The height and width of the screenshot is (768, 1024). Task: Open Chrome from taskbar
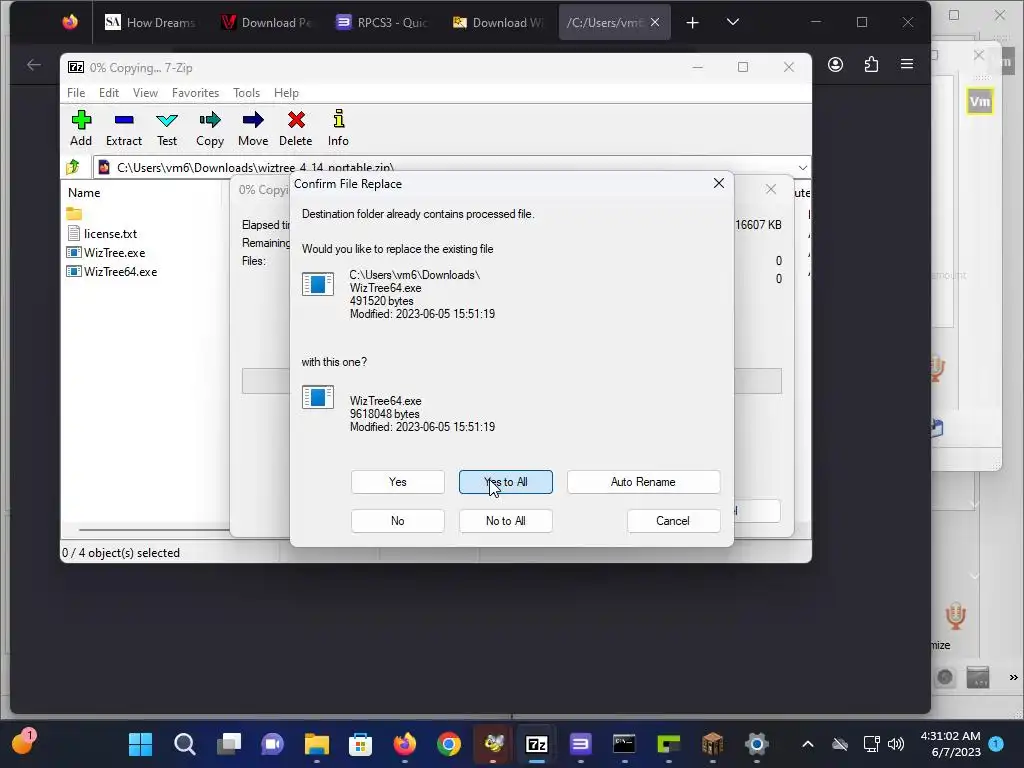pyautogui.click(x=449, y=744)
